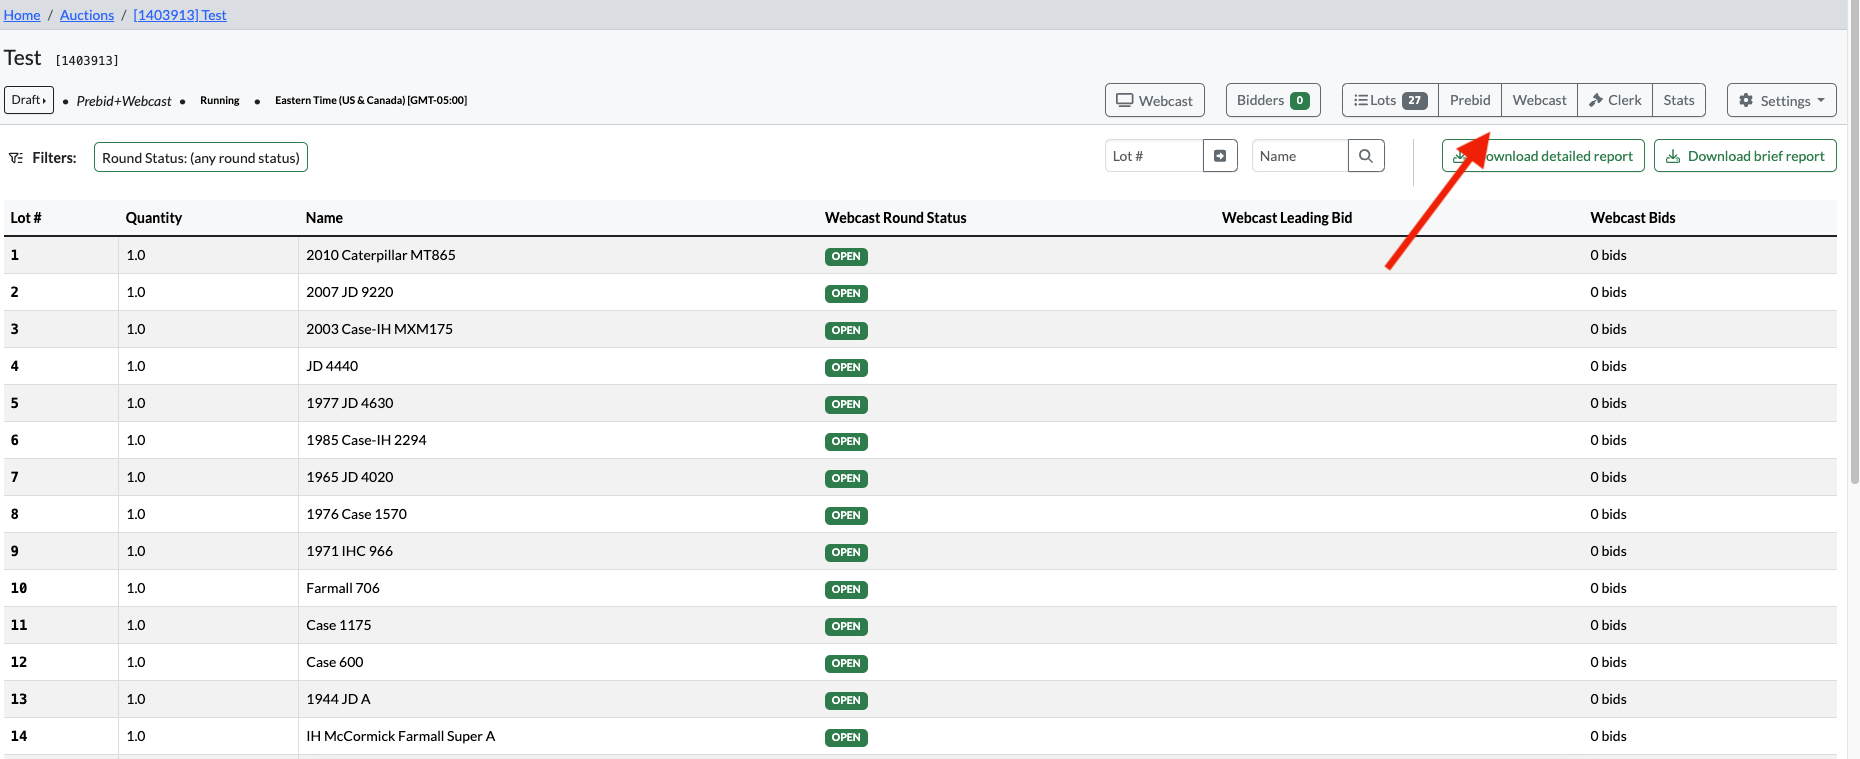The height and width of the screenshot is (759, 1860).
Task: Click Download brief report
Action: pyautogui.click(x=1744, y=156)
